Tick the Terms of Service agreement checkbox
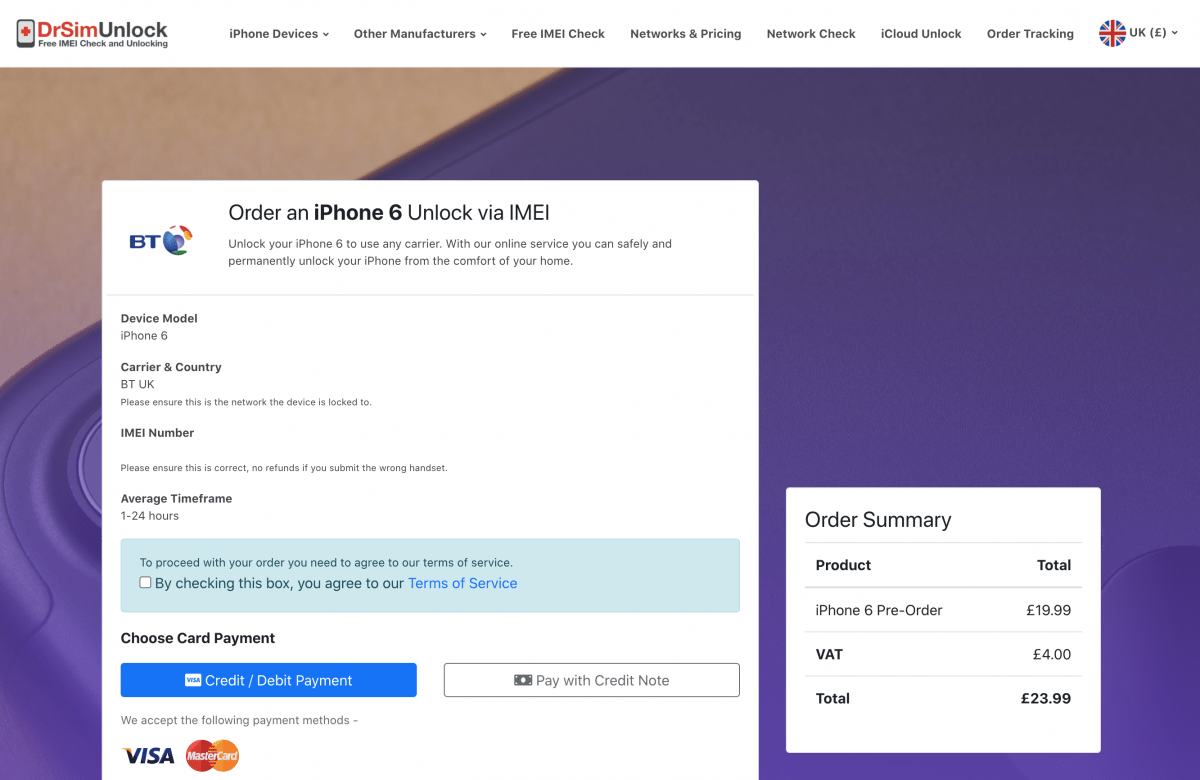 [x=145, y=582]
